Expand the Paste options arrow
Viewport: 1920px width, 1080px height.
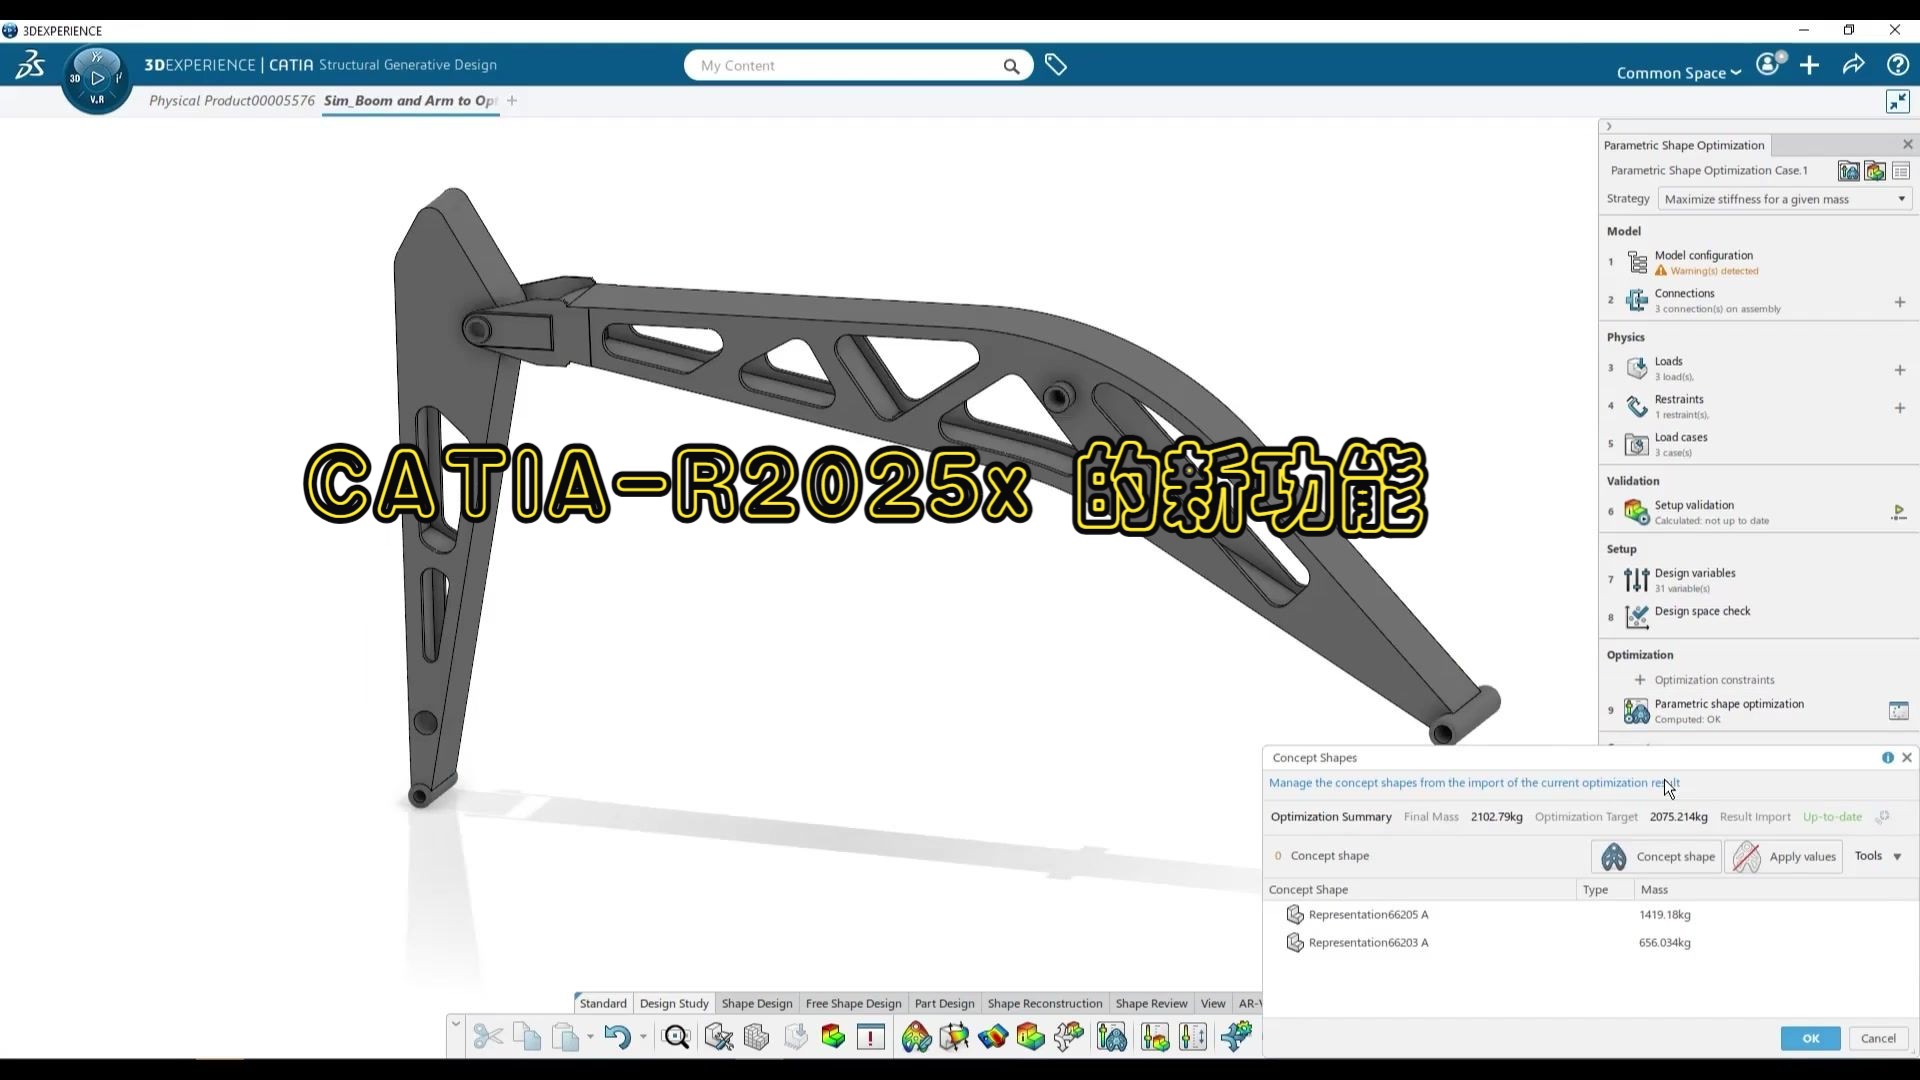click(590, 1037)
